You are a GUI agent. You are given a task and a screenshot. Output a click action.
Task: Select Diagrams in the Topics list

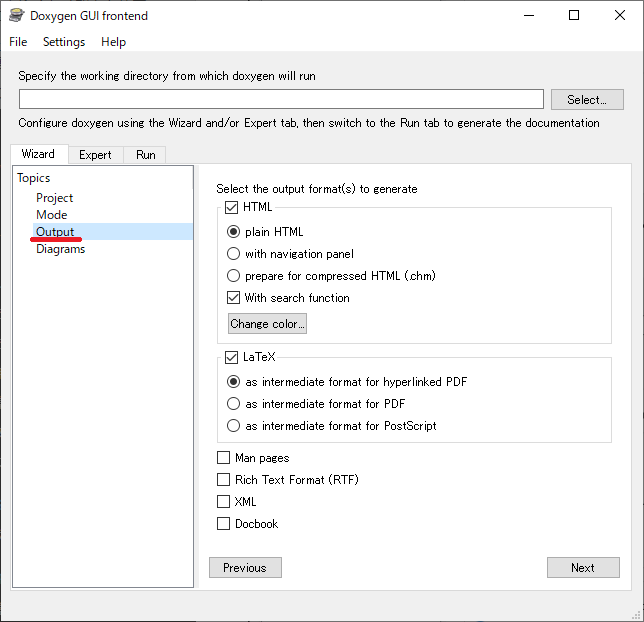tap(61, 249)
